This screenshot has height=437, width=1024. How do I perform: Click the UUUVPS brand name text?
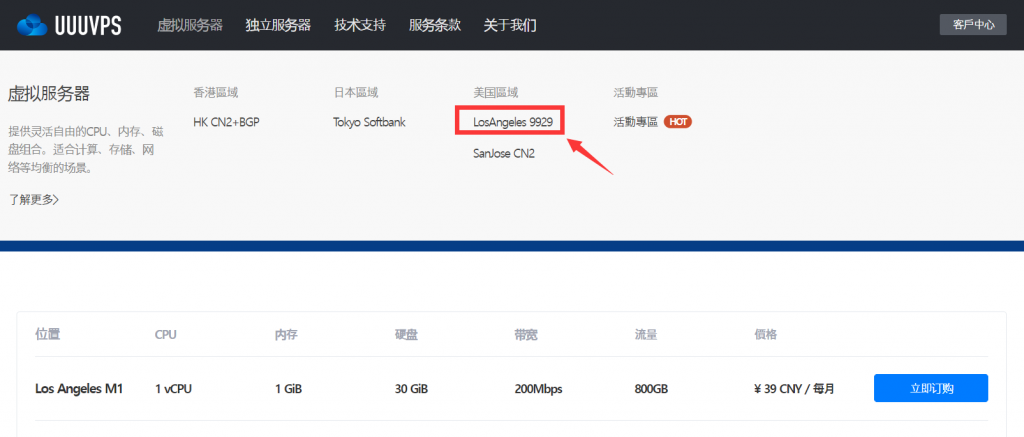(x=88, y=25)
